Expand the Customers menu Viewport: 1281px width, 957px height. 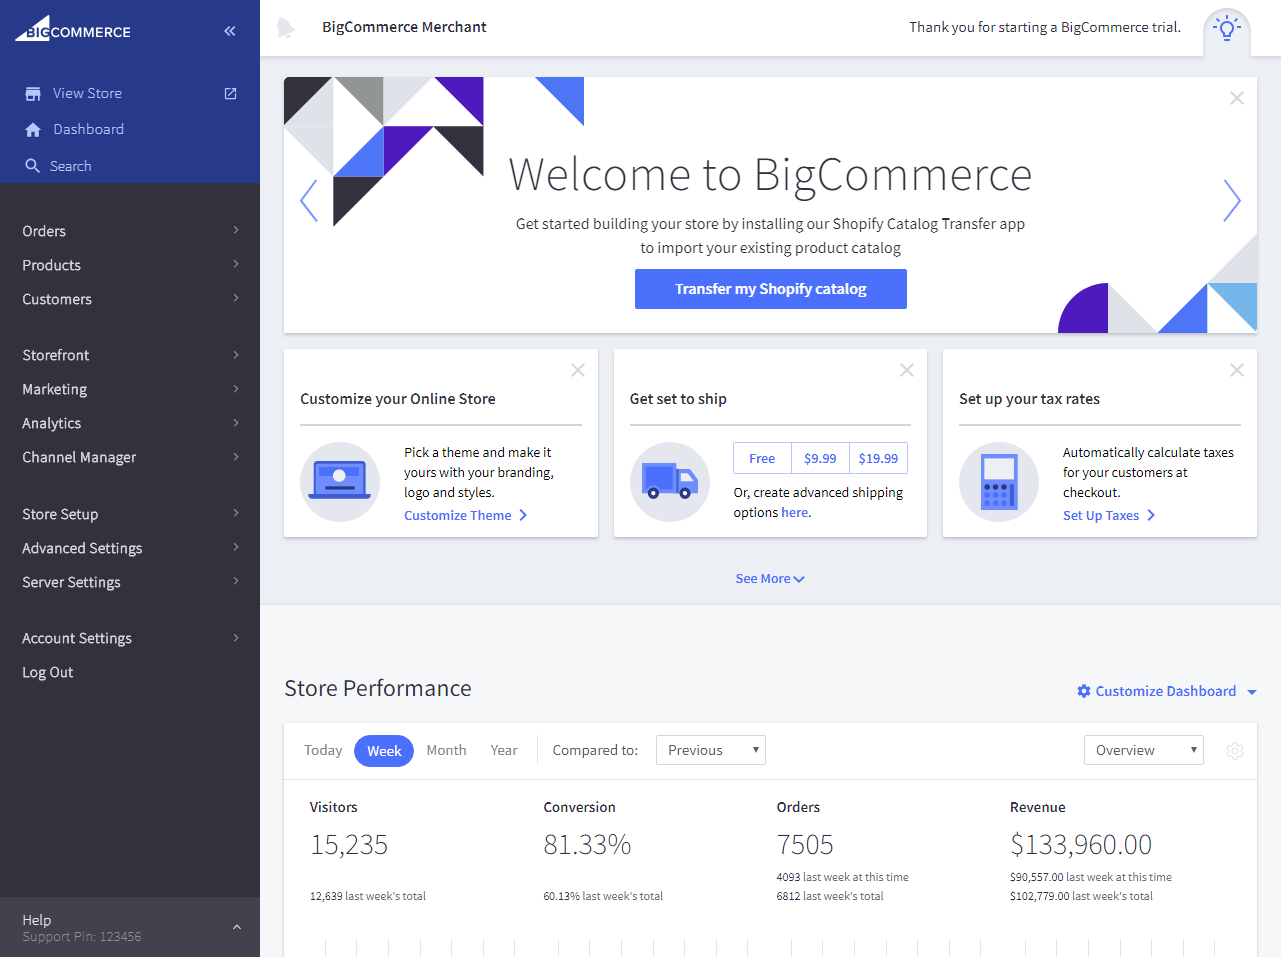point(130,299)
